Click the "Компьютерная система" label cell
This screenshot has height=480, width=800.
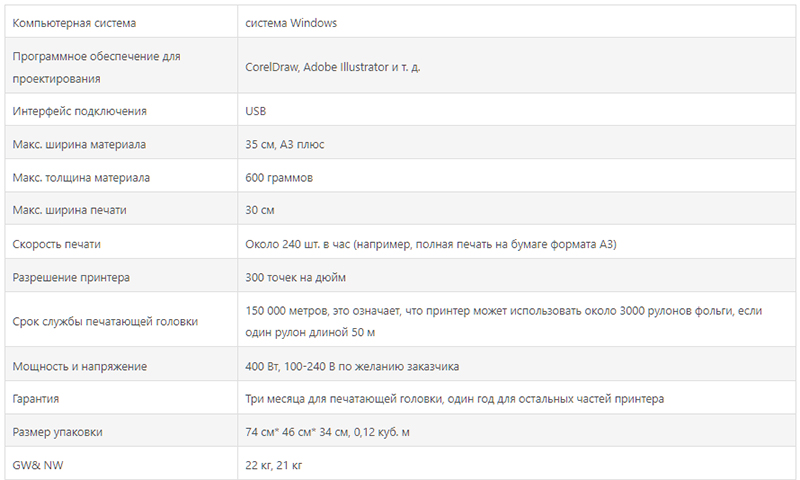pyautogui.click(x=75, y=22)
